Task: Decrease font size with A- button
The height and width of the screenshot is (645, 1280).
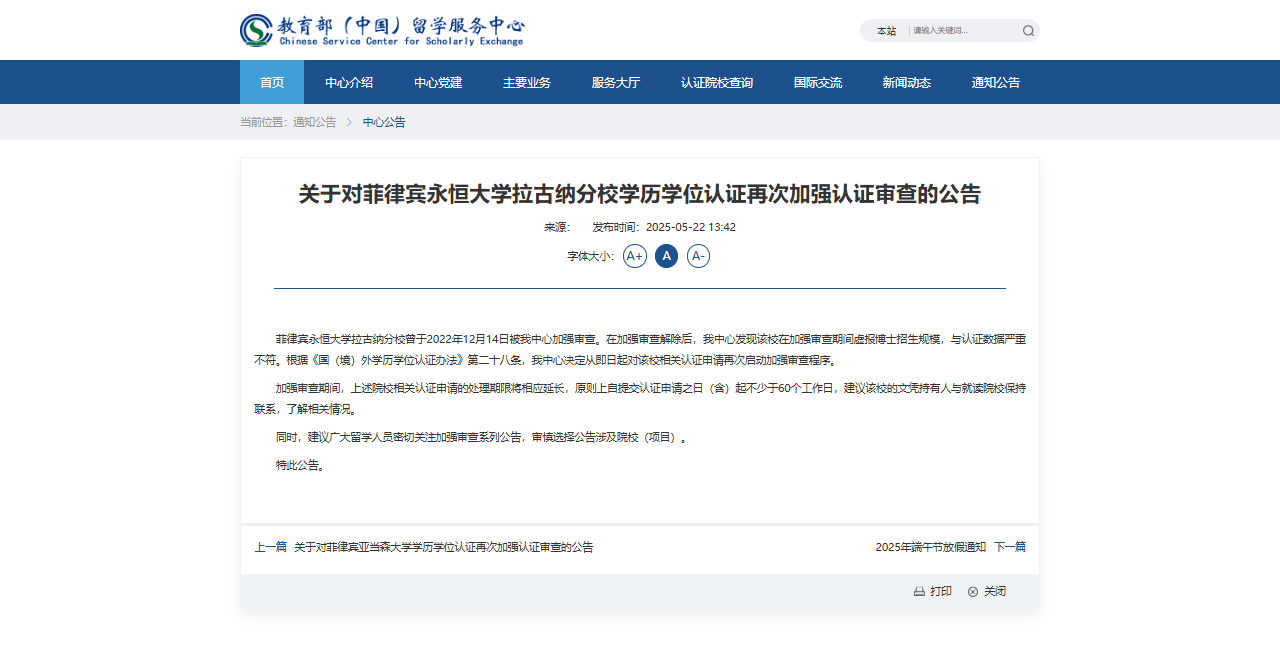Action: click(x=698, y=256)
